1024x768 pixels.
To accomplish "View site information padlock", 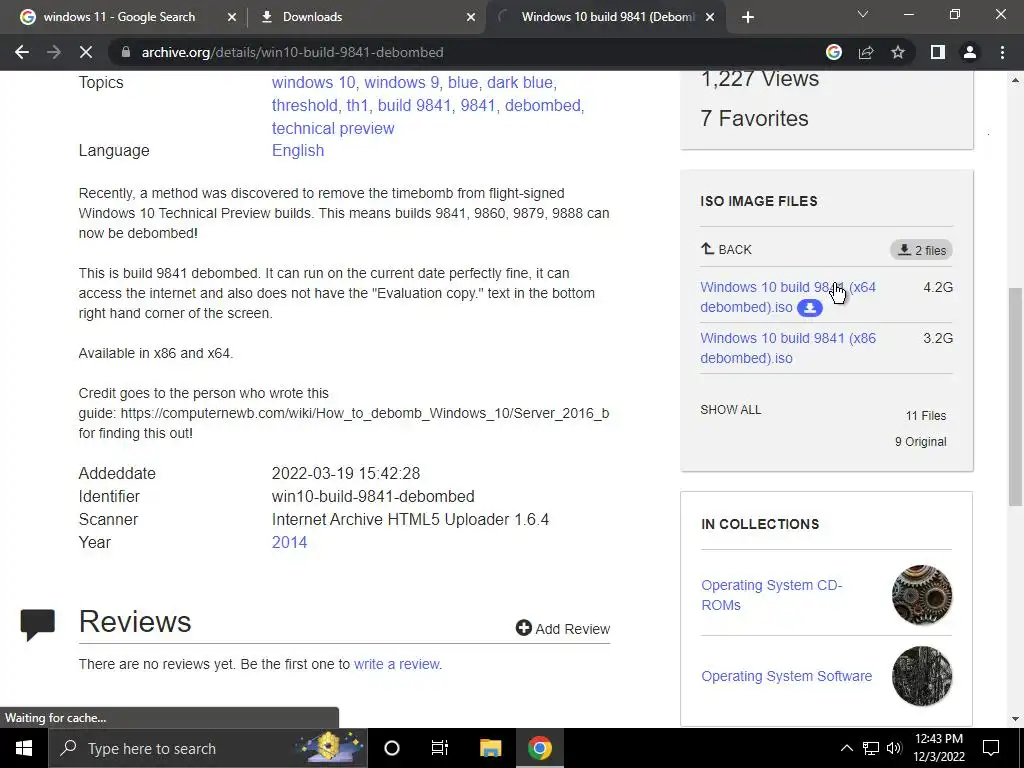I will click(126, 52).
